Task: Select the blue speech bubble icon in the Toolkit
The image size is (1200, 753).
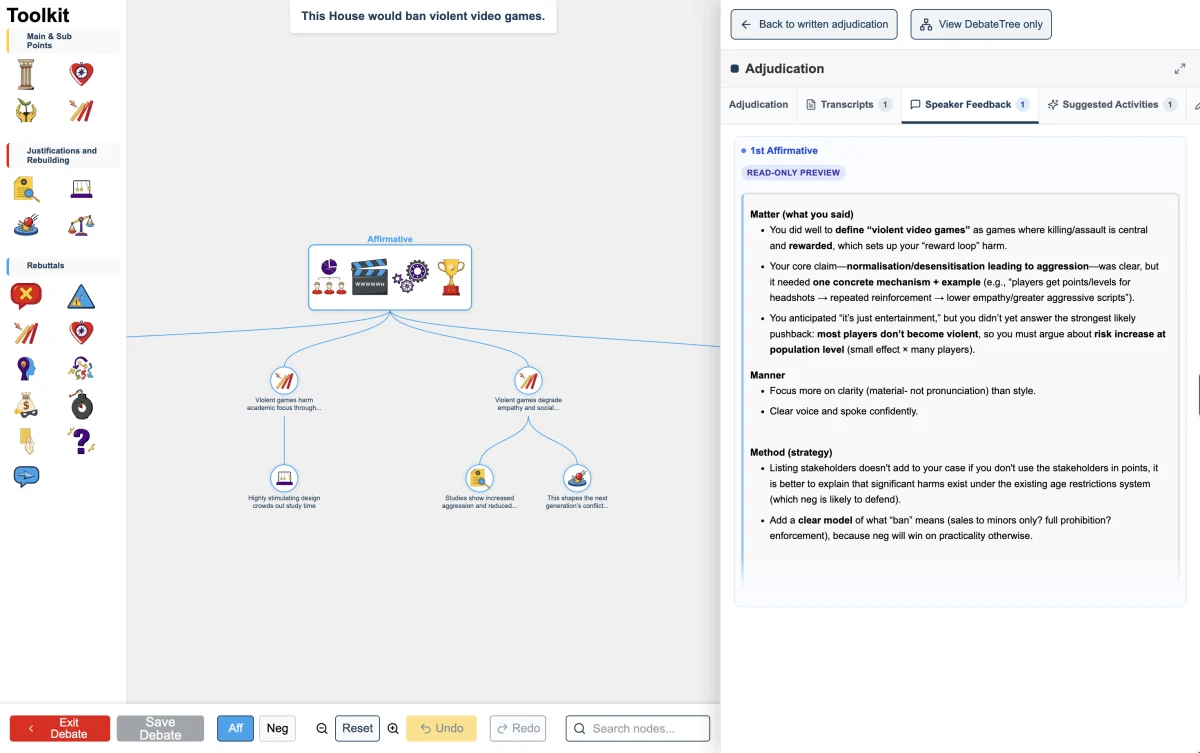Action: [x=26, y=476]
